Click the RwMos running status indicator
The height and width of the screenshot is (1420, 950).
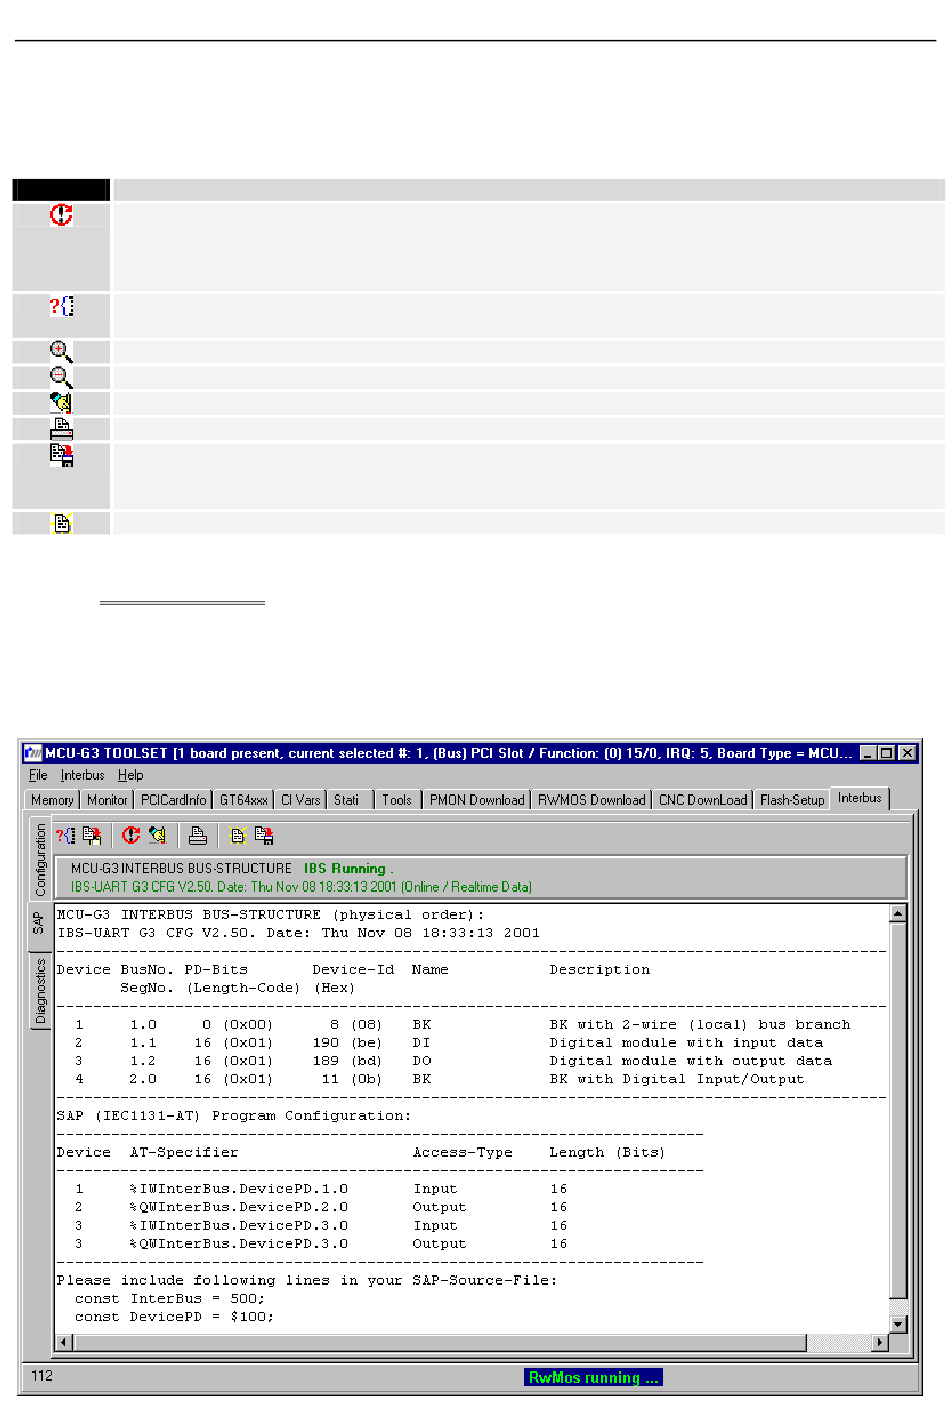pos(593,1377)
